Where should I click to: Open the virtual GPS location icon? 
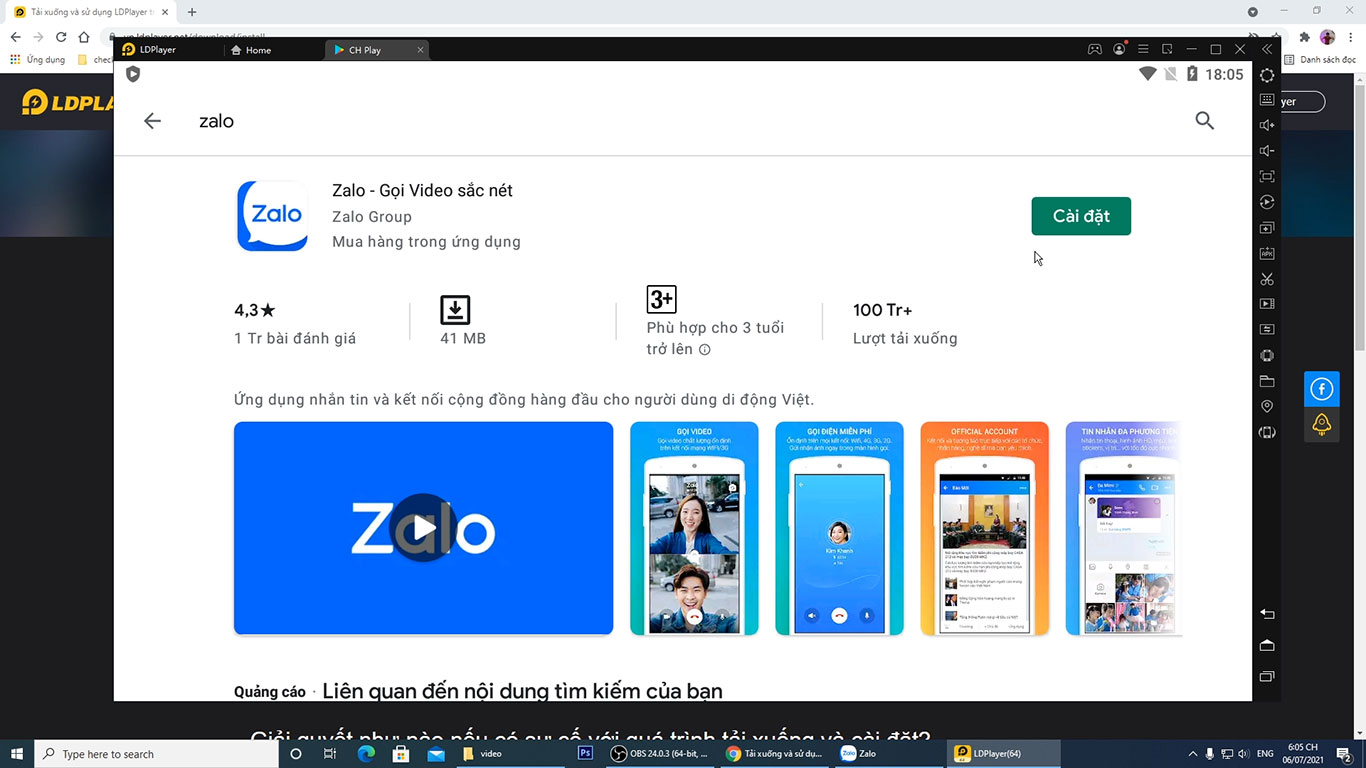[x=1267, y=407]
